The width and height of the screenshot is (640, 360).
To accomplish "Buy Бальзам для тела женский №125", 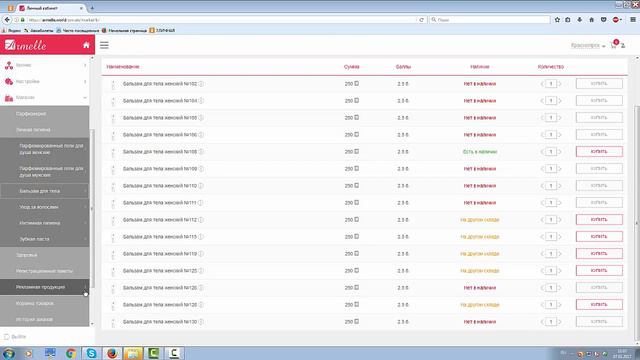I will coord(599,271).
